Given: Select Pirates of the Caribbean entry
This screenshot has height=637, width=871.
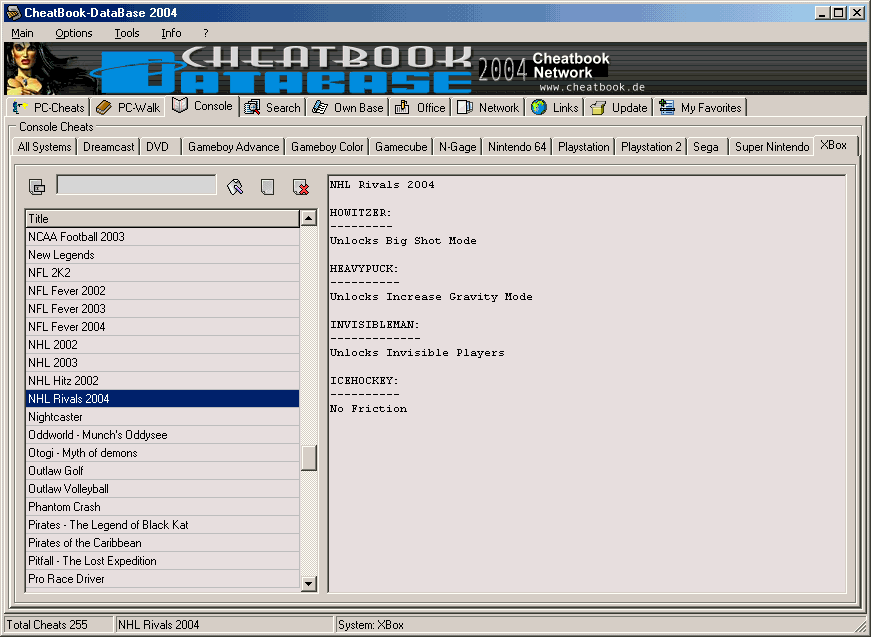Looking at the screenshot, I should click(85, 543).
